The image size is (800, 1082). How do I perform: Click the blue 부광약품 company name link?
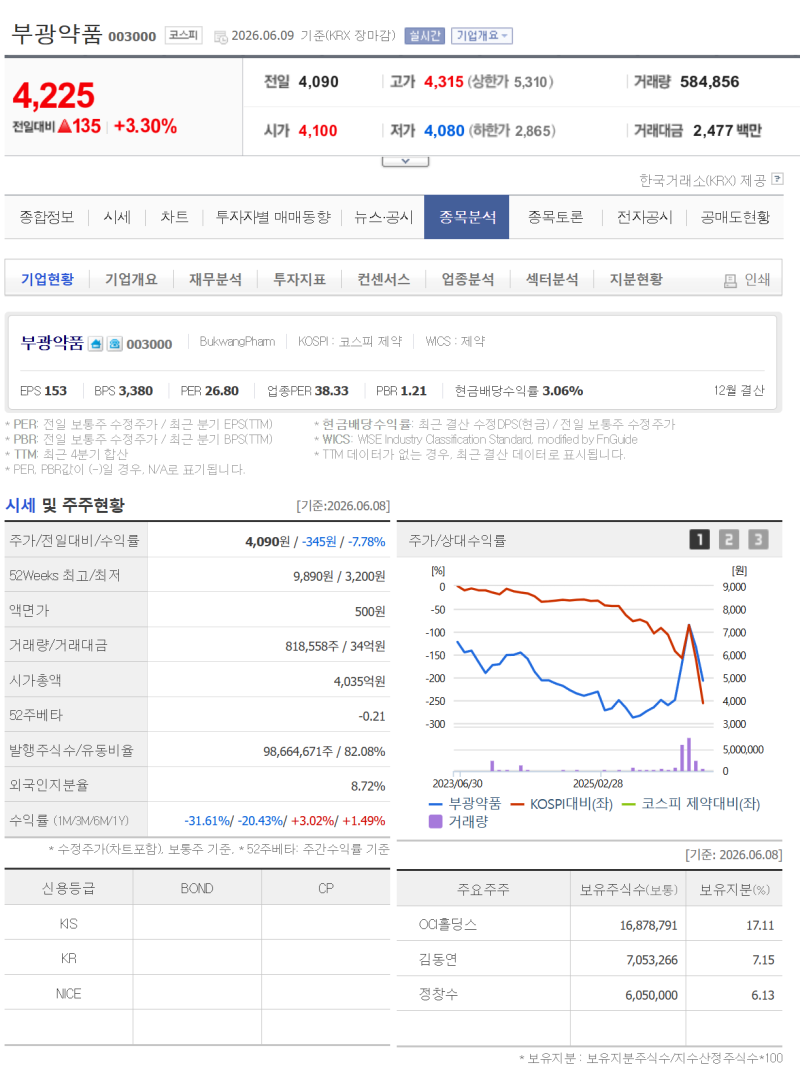[52, 343]
